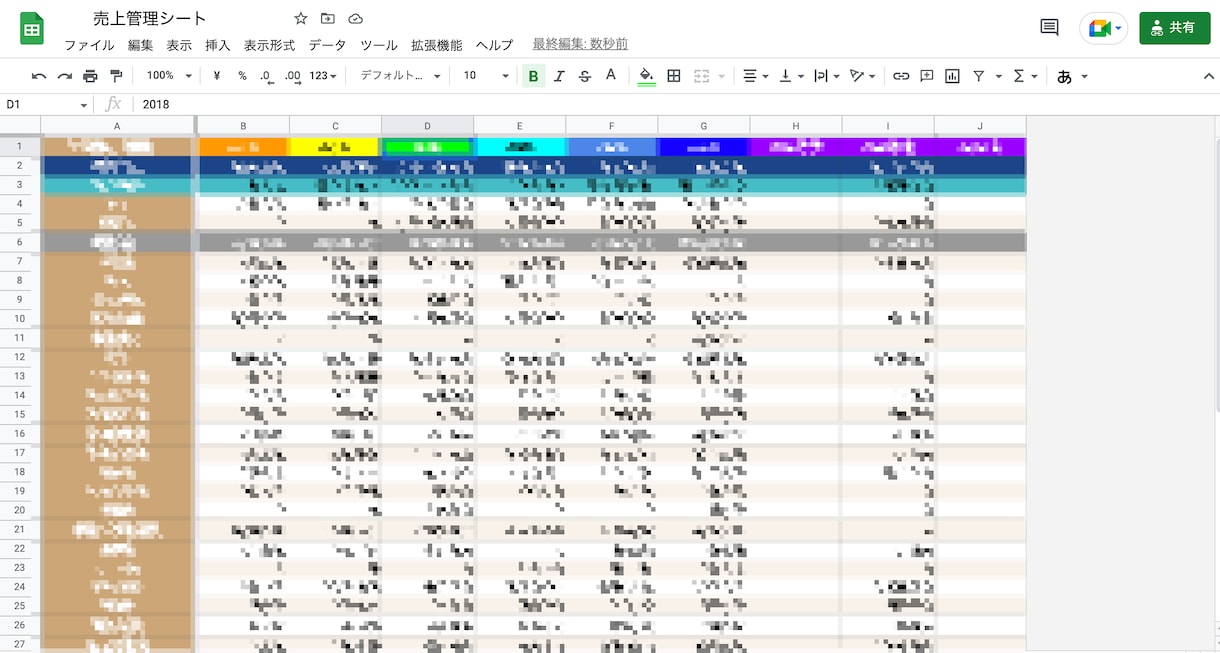1220x653 pixels.
Task: Open the 拡張機能 menu
Action: [x=437, y=45]
